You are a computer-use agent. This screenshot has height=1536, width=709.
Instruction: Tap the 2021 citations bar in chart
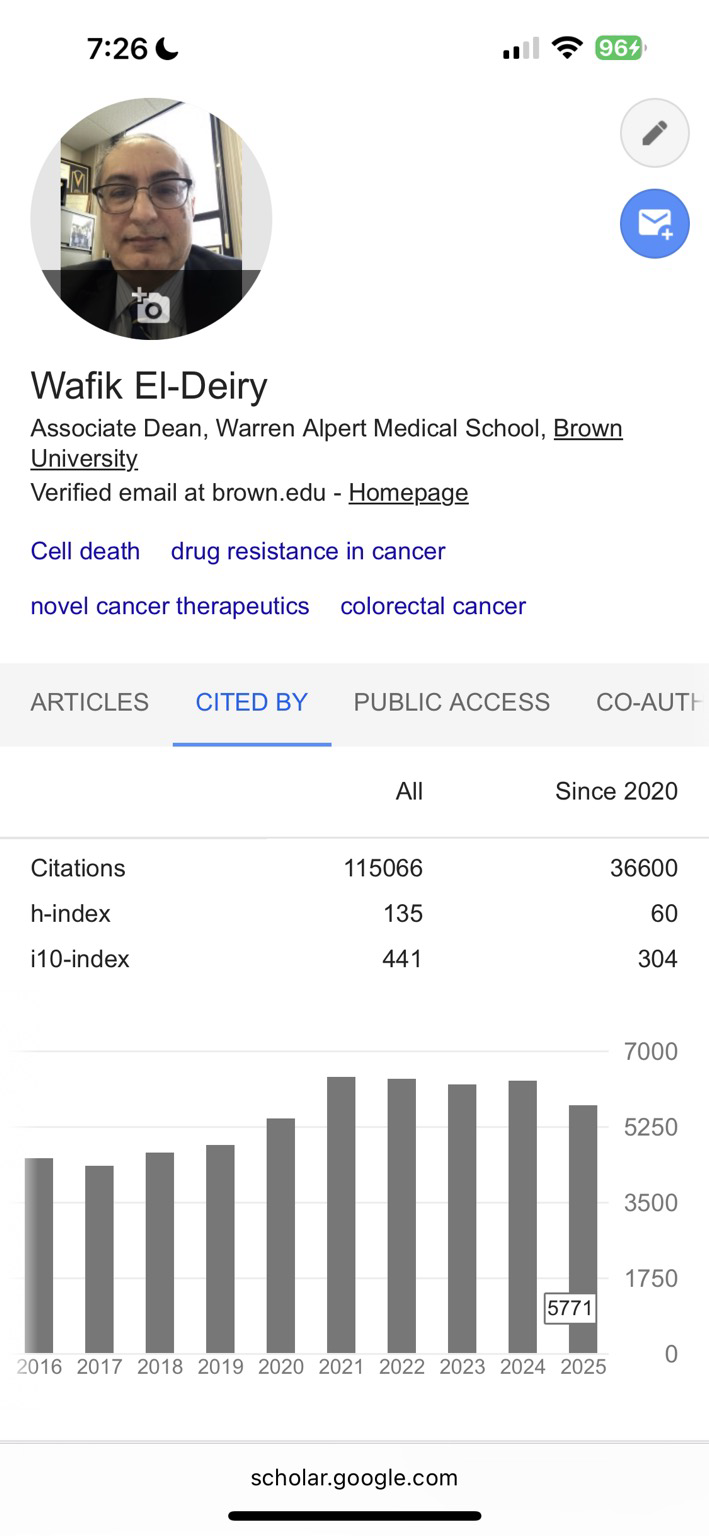(x=341, y=1214)
